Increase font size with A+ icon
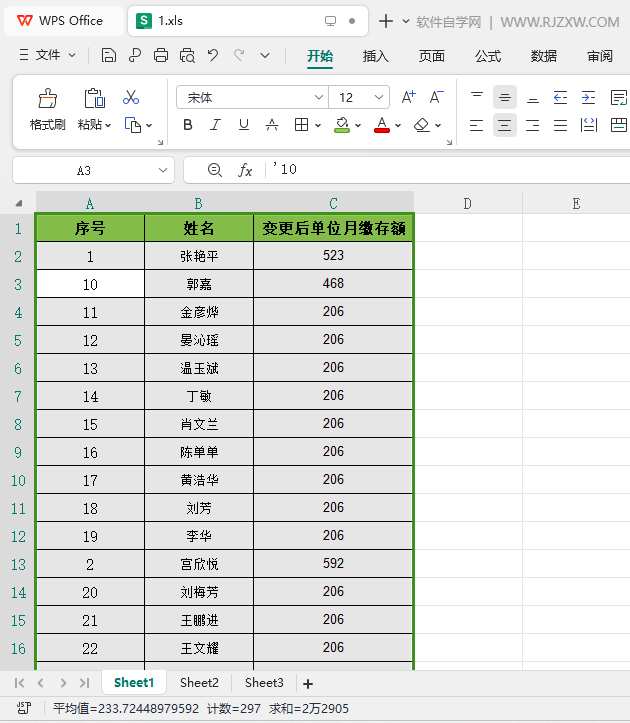630x723 pixels. [x=409, y=97]
